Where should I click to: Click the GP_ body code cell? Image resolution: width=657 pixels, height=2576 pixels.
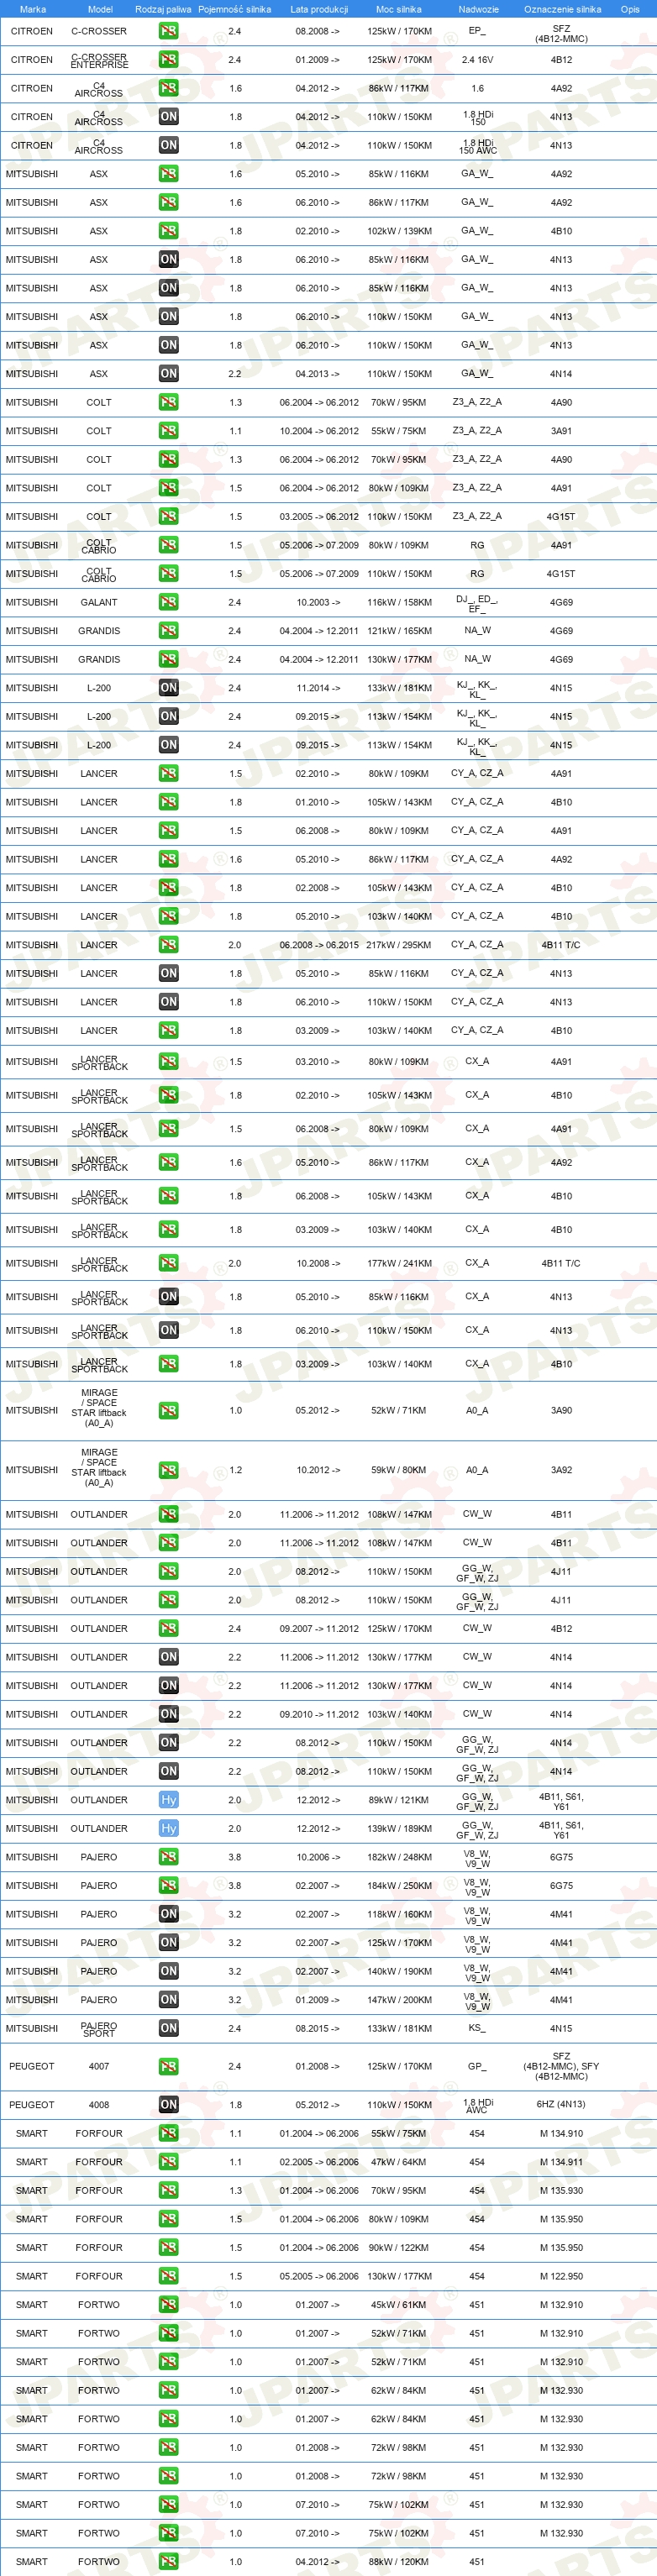[477, 2066]
